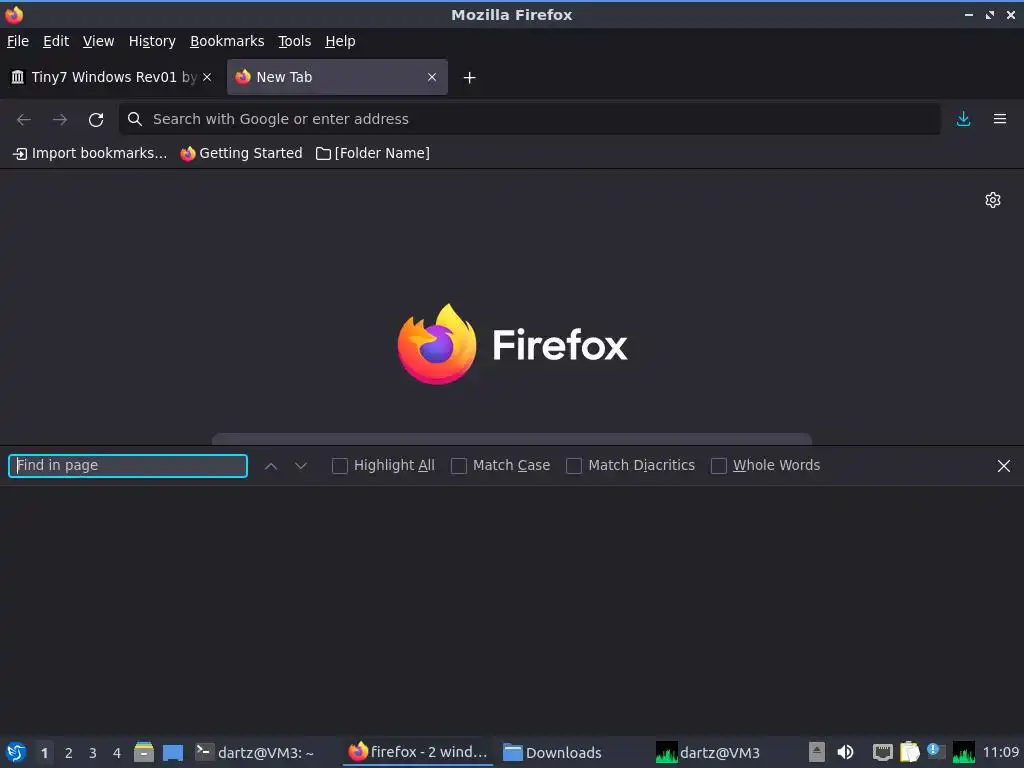Screen dimensions: 1024x768
Task: Click the search magnifier icon in address bar
Action: 135,119
